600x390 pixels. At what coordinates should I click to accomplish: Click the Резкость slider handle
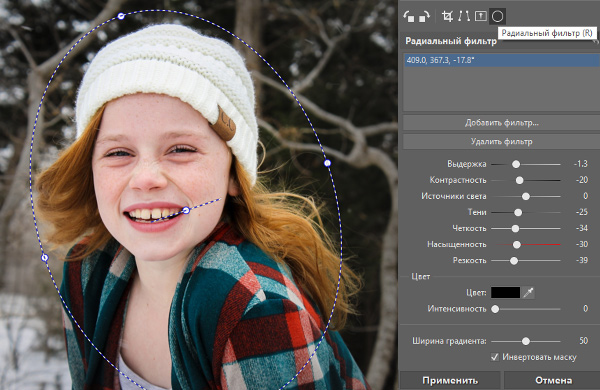tap(514, 261)
